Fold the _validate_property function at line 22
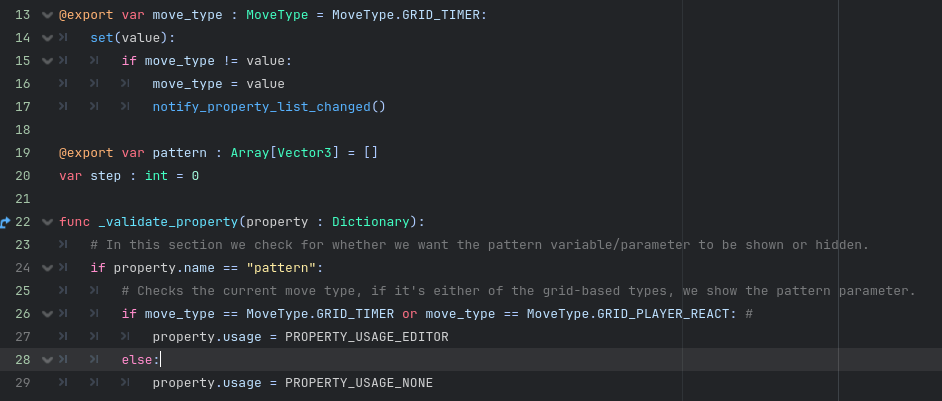The width and height of the screenshot is (942, 401). point(47,222)
